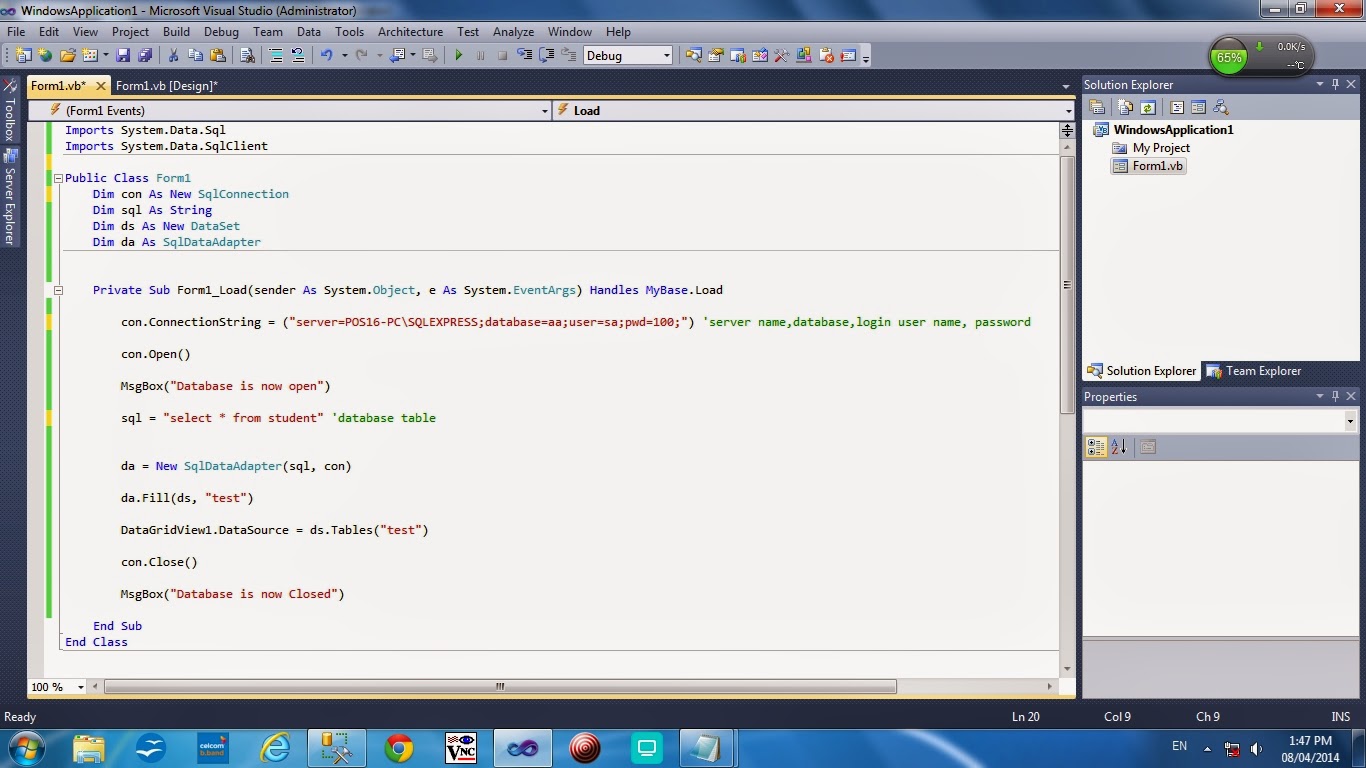
Task: Open the active files tab list arrow
Action: [1066, 86]
